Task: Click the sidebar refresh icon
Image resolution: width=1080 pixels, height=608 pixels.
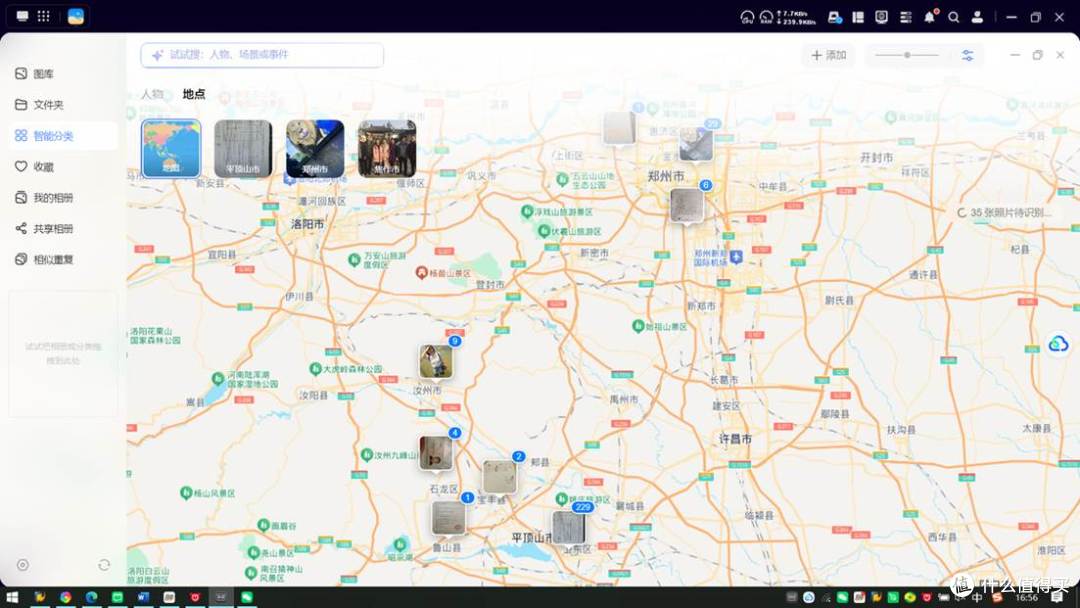Action: (104, 565)
